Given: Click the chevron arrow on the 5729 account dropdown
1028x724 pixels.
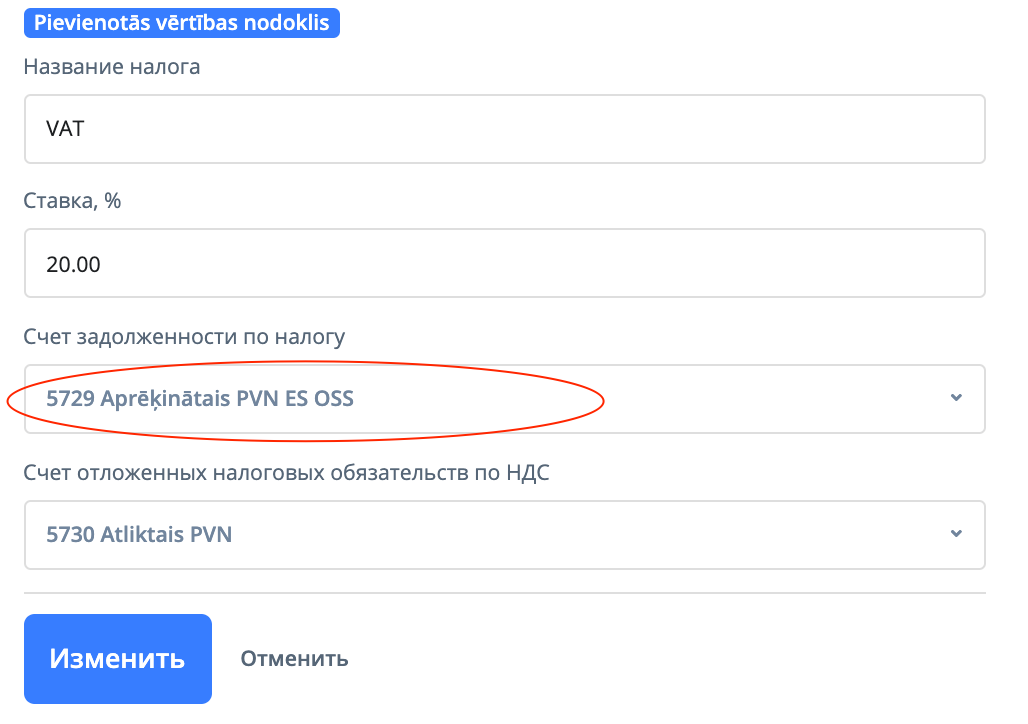Looking at the screenshot, I should [956, 398].
